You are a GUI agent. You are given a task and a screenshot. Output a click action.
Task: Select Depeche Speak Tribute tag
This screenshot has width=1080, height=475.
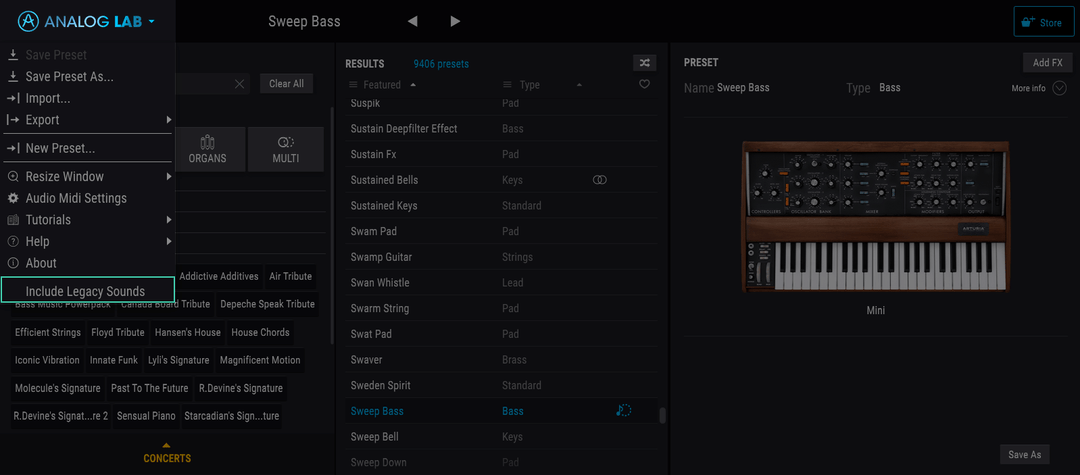pyautogui.click(x=267, y=304)
